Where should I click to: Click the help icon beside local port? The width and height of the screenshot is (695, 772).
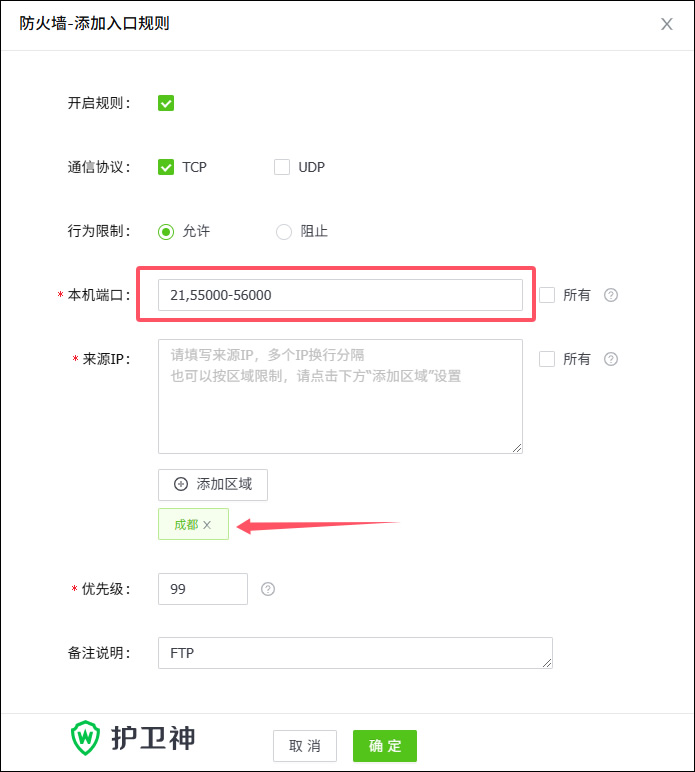[611, 295]
